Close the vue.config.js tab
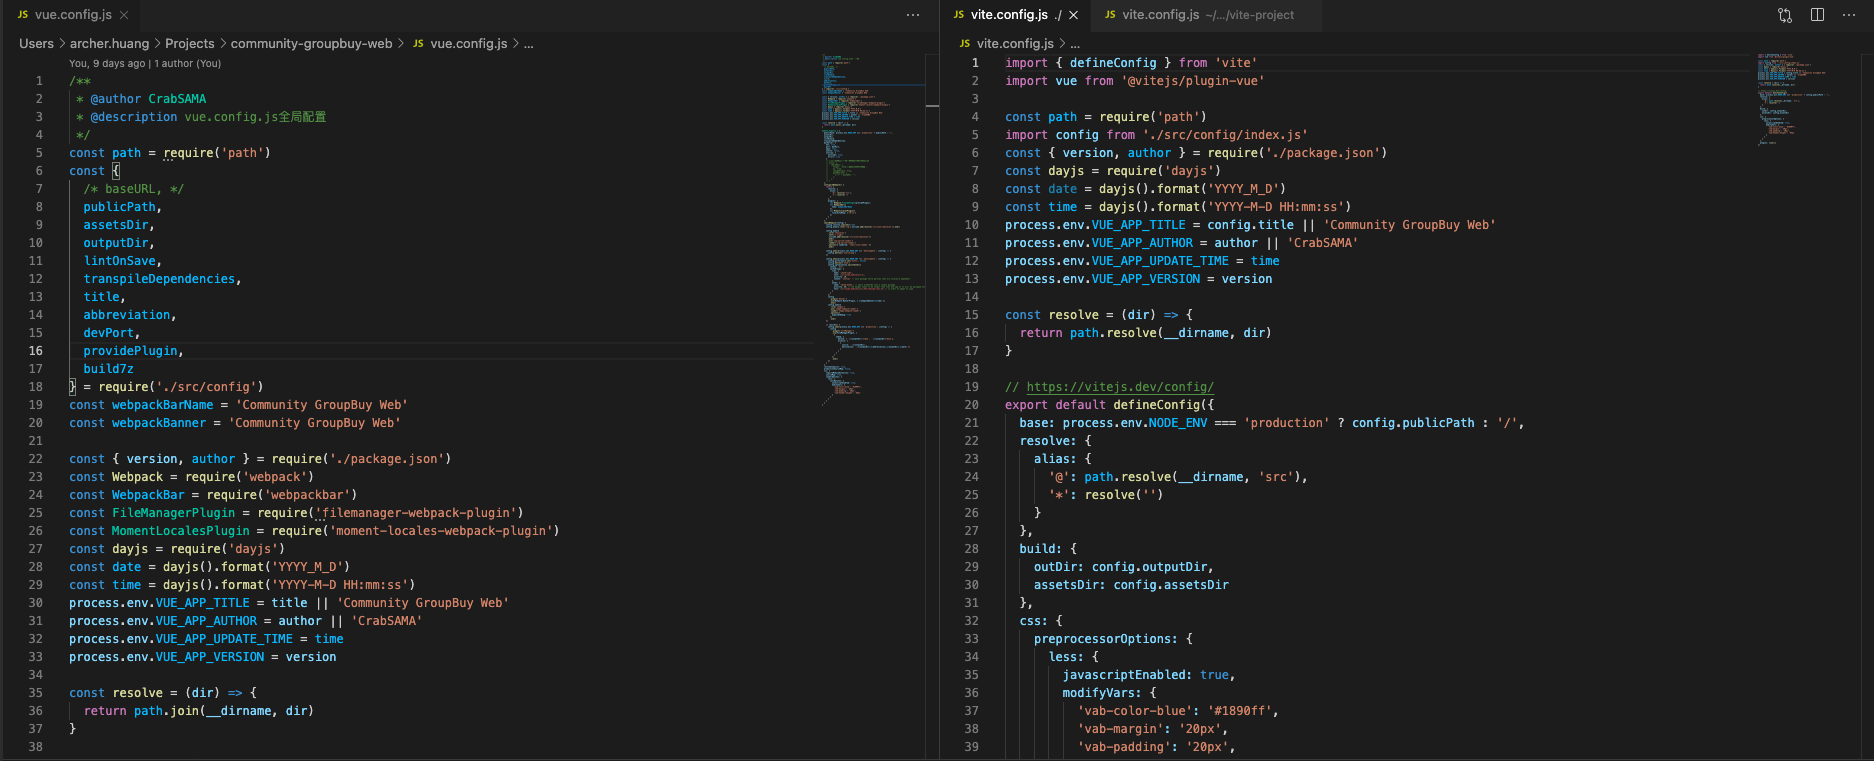Screen dimensions: 1874x761 point(124,15)
